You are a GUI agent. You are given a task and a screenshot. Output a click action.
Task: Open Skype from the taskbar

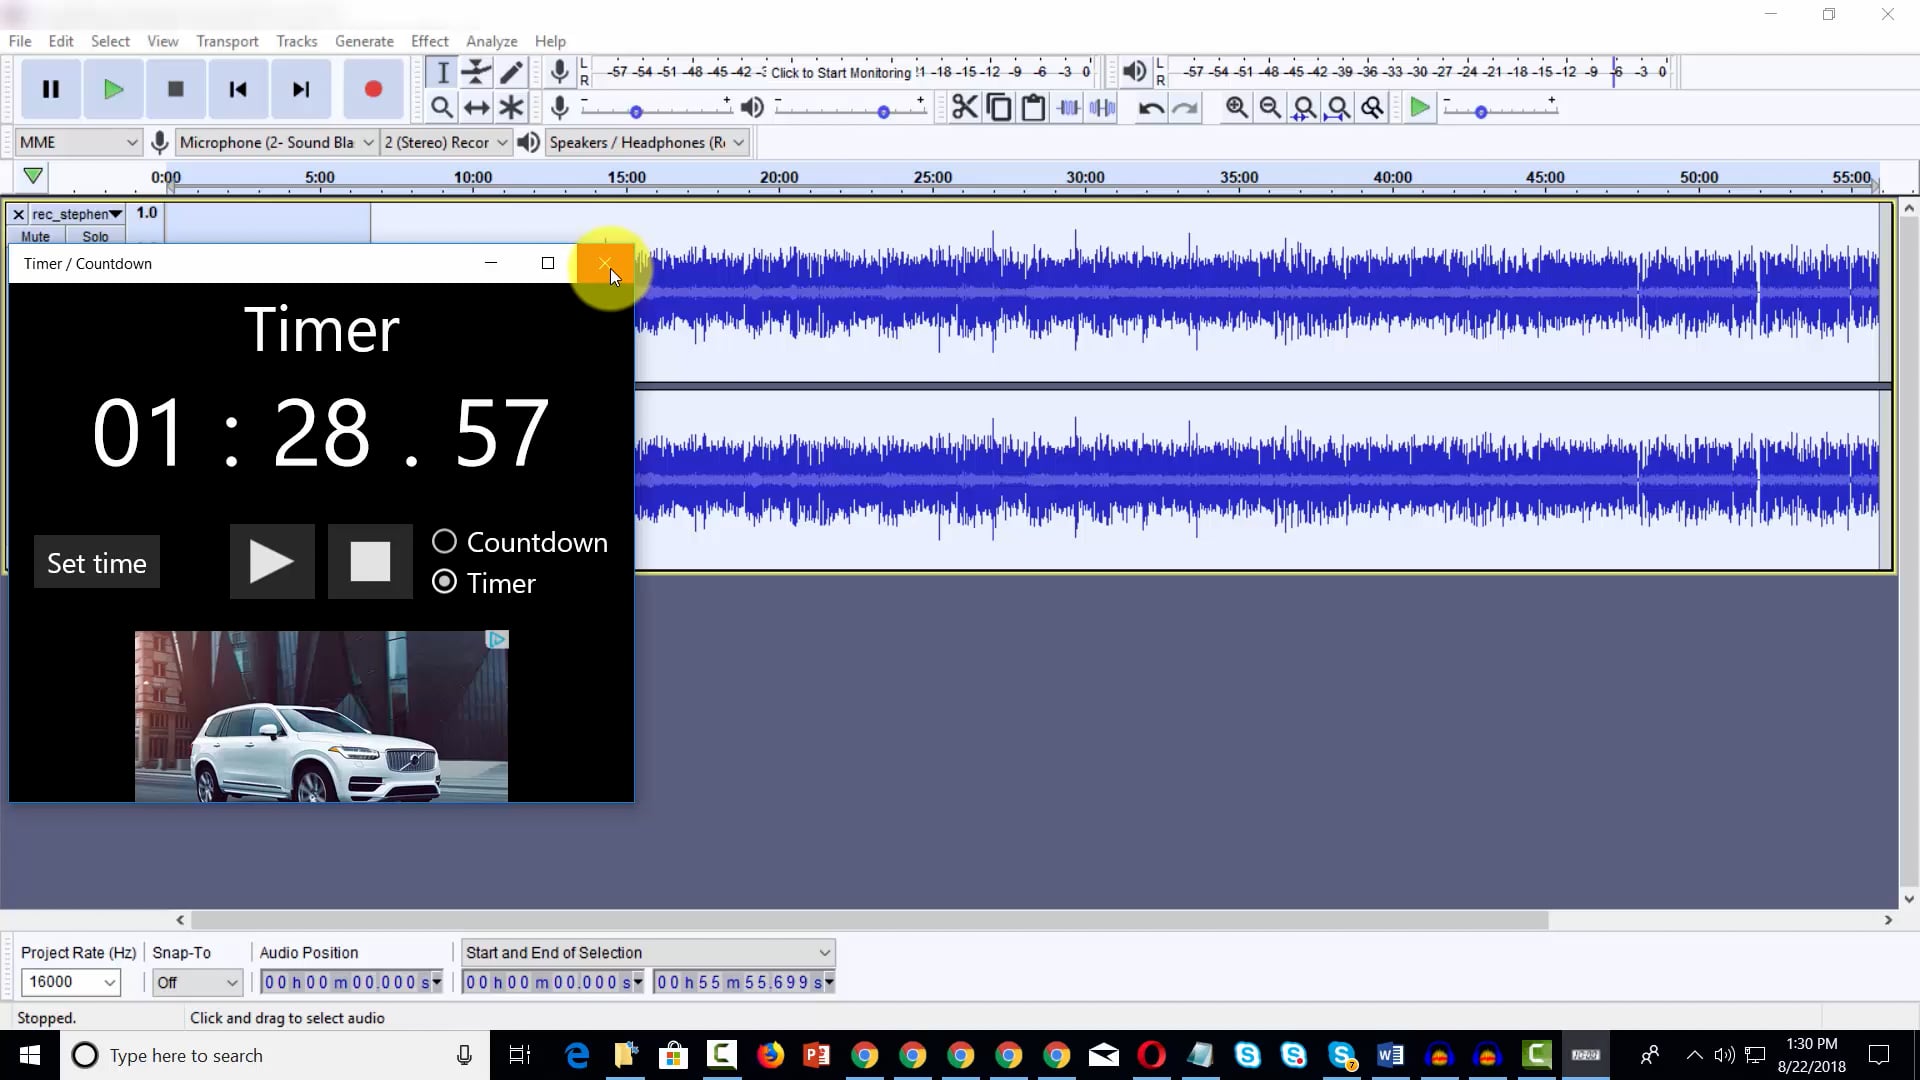tap(1248, 1055)
